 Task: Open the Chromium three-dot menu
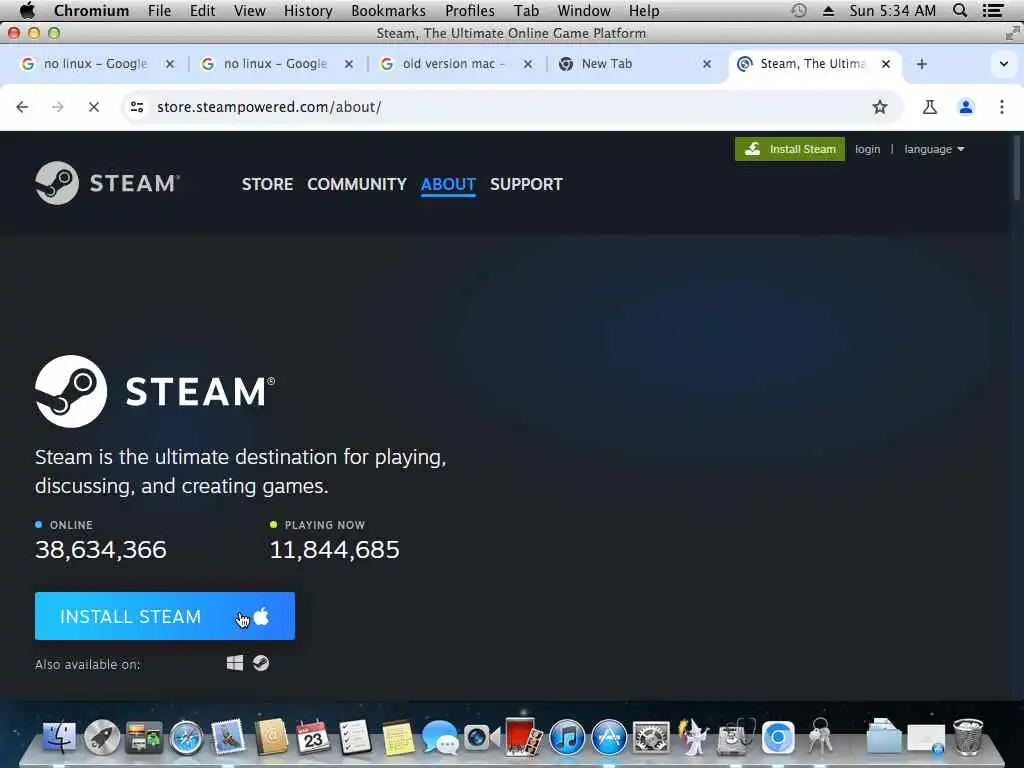[1002, 106]
